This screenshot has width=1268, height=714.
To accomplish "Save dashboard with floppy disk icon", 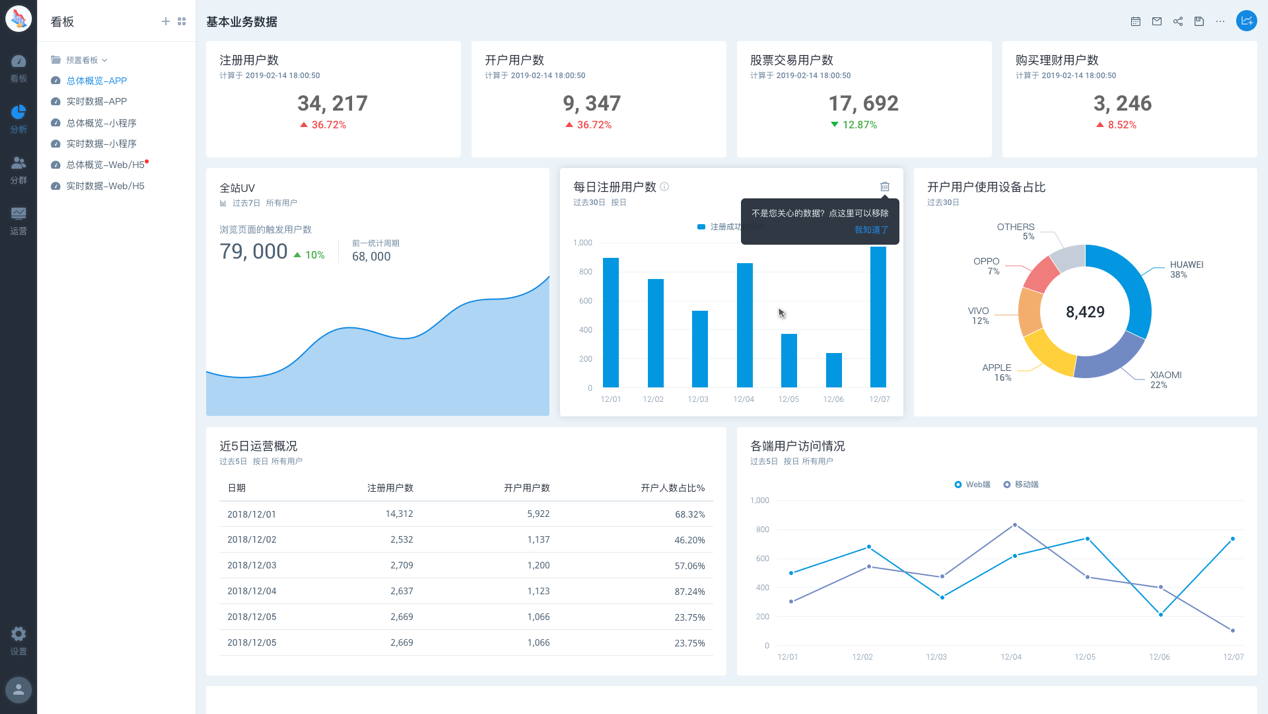I will pyautogui.click(x=1199, y=21).
